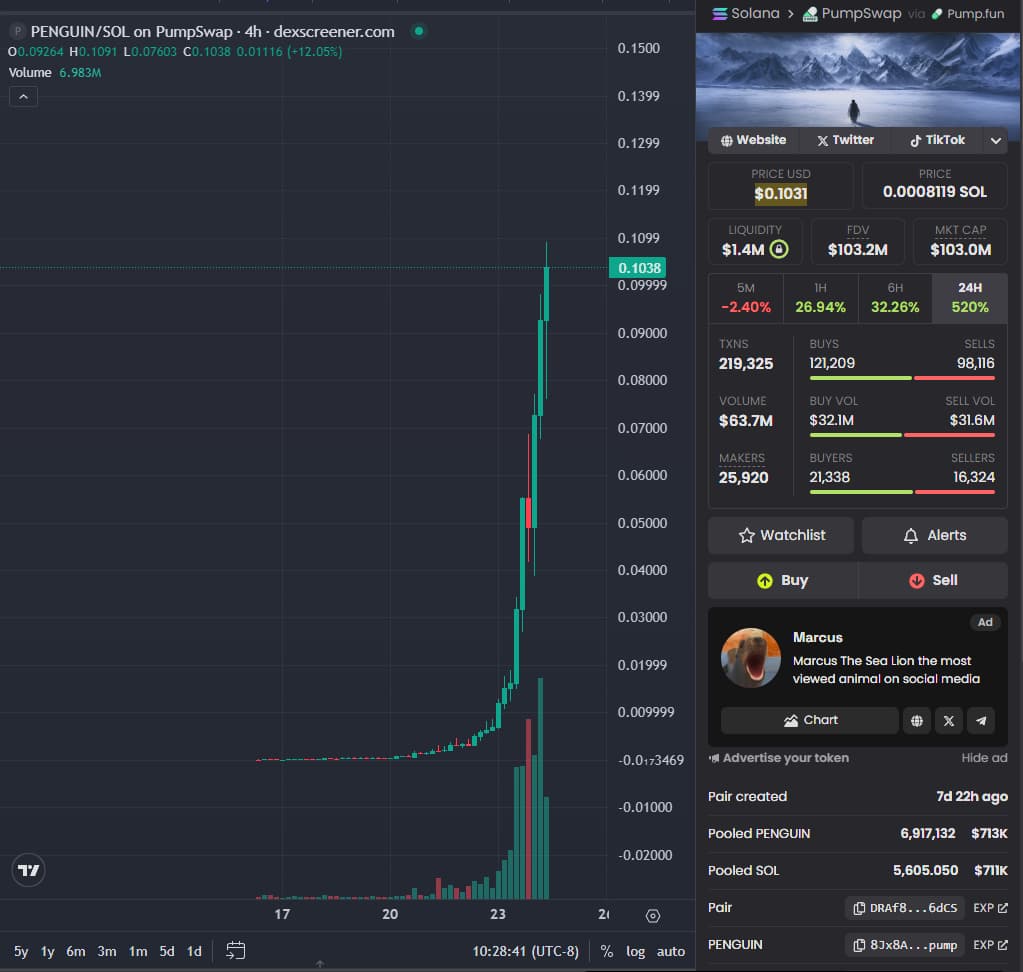Viewport: 1023px width, 972px height.
Task: Switch to the 6H stats tab
Action: tap(895, 298)
